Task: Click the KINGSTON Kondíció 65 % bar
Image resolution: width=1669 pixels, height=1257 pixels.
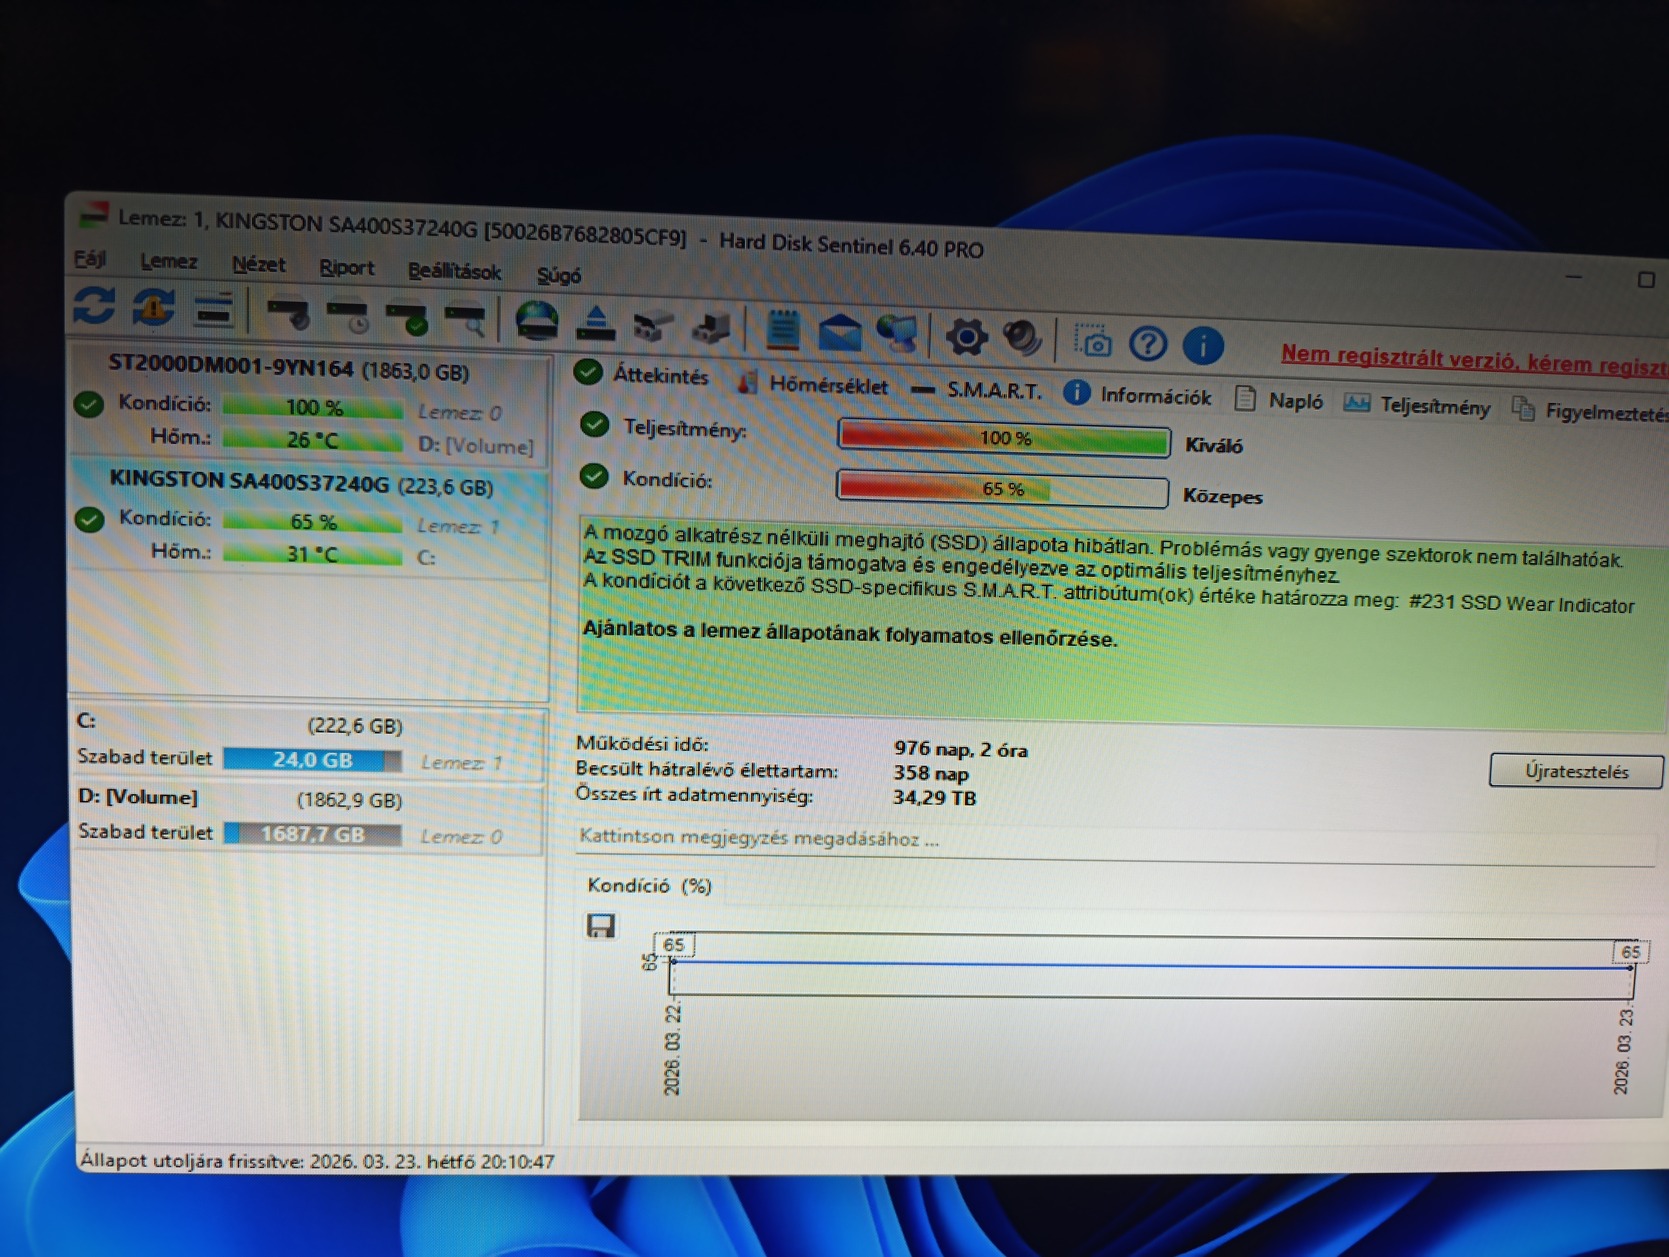Action: coord(313,521)
